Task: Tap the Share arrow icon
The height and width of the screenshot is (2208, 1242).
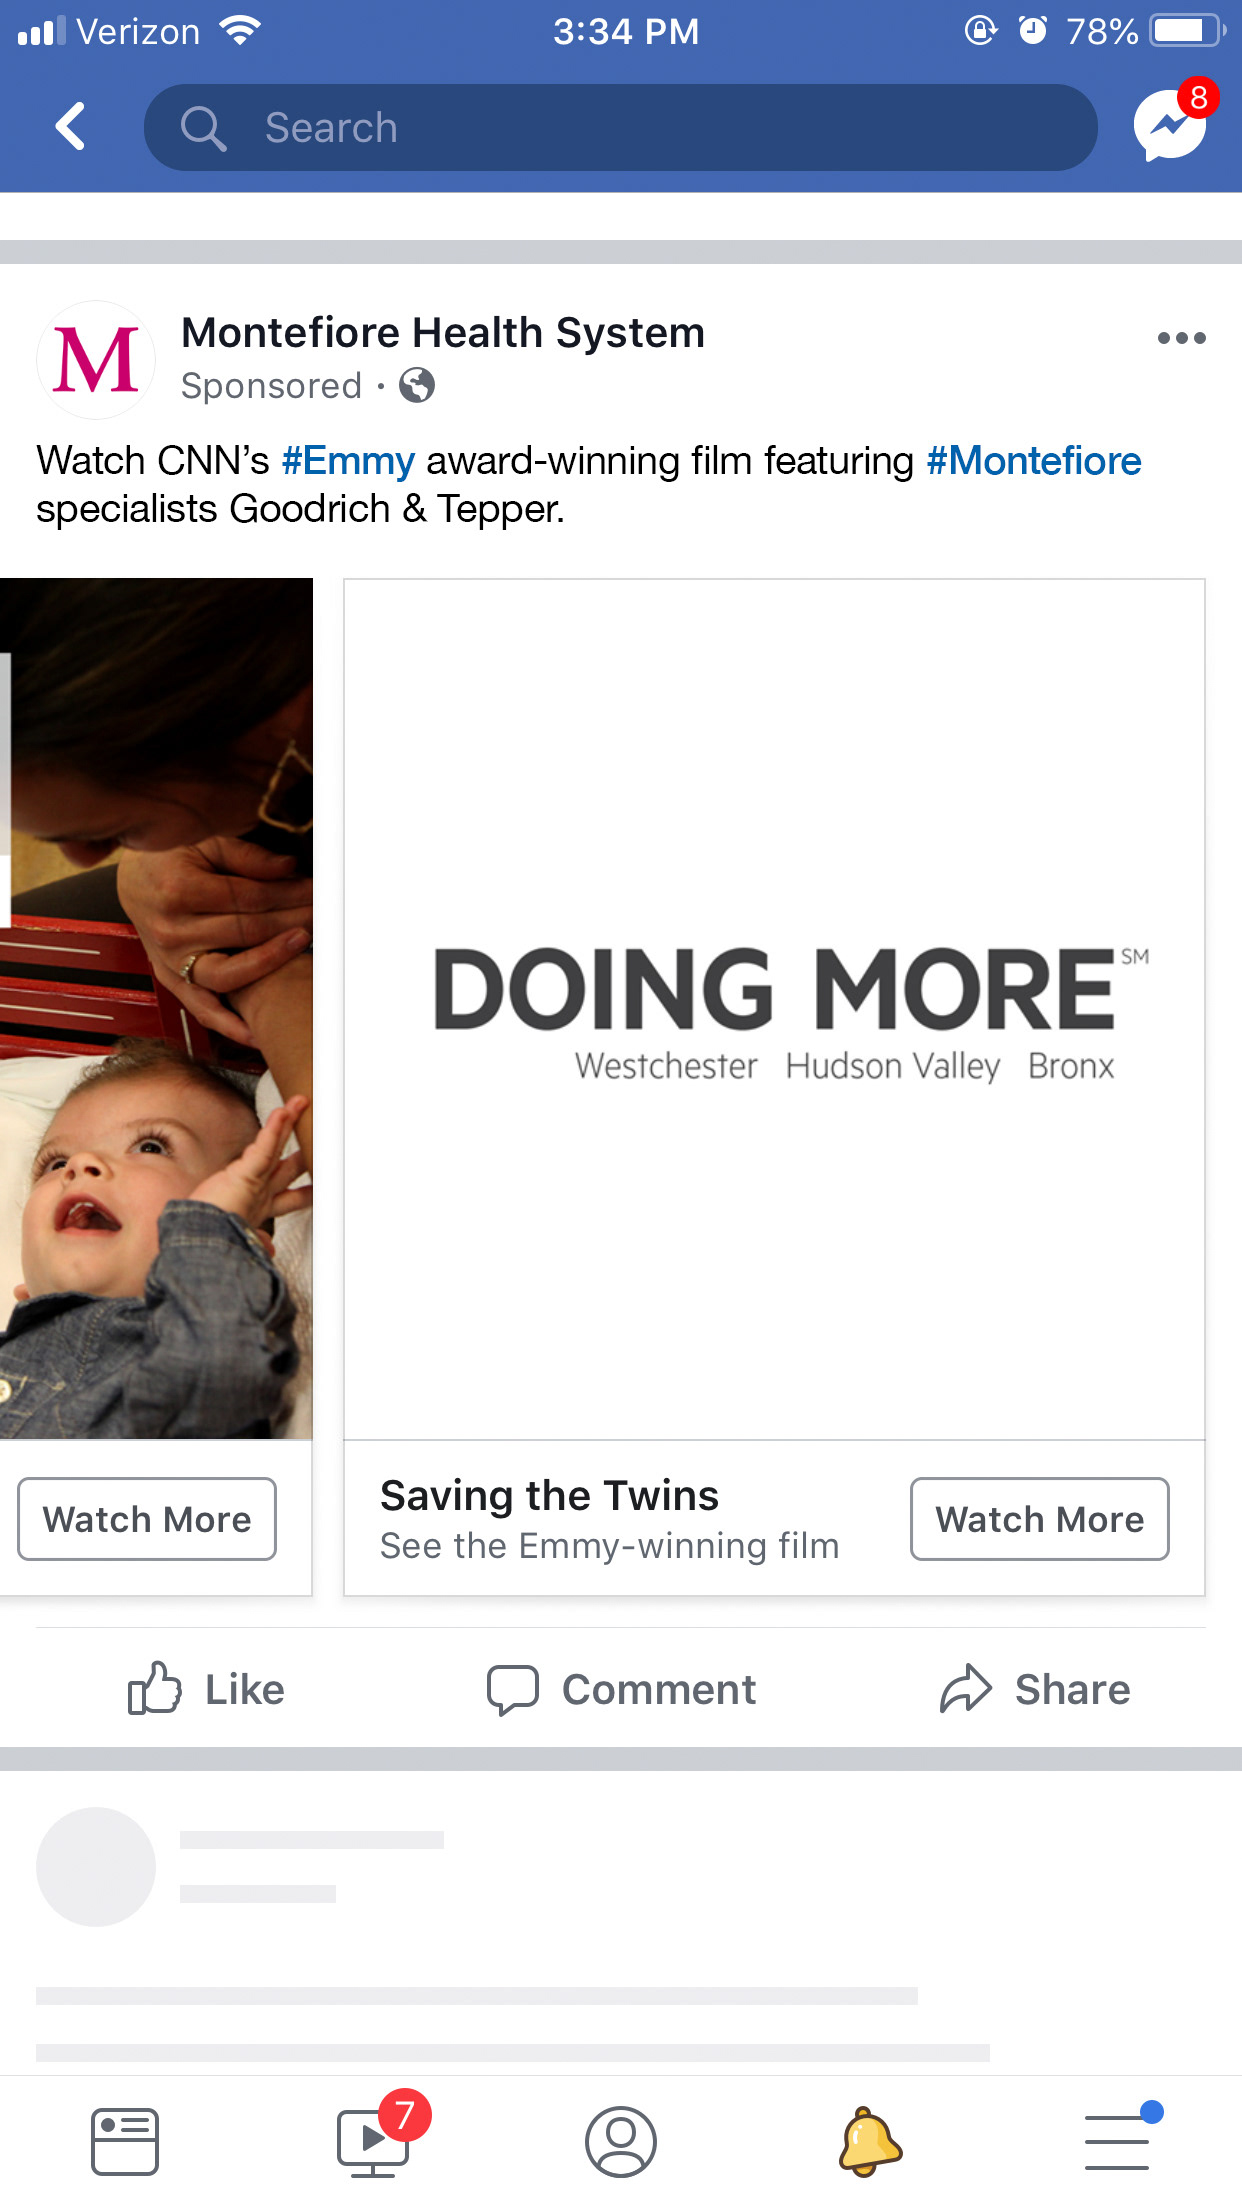Action: (965, 1689)
